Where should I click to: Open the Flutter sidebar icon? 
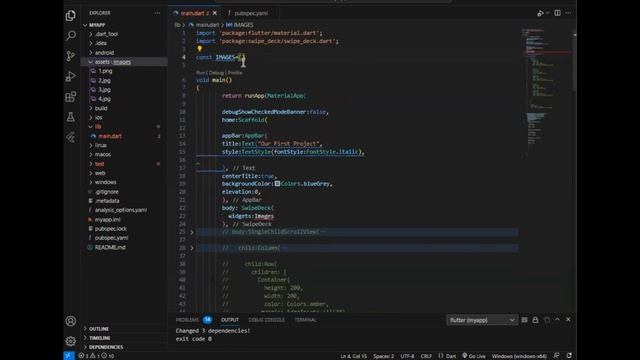point(71,138)
